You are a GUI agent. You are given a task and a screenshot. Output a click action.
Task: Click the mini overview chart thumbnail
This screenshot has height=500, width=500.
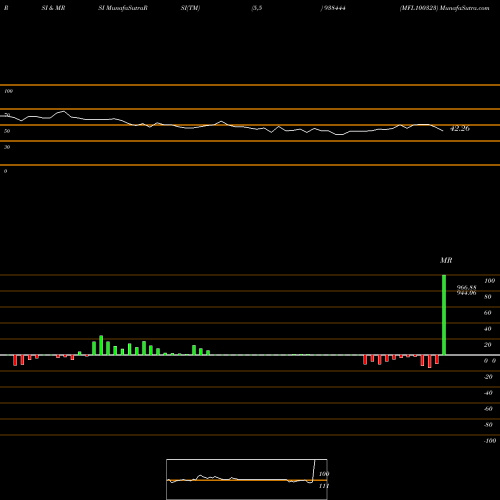[247, 479]
